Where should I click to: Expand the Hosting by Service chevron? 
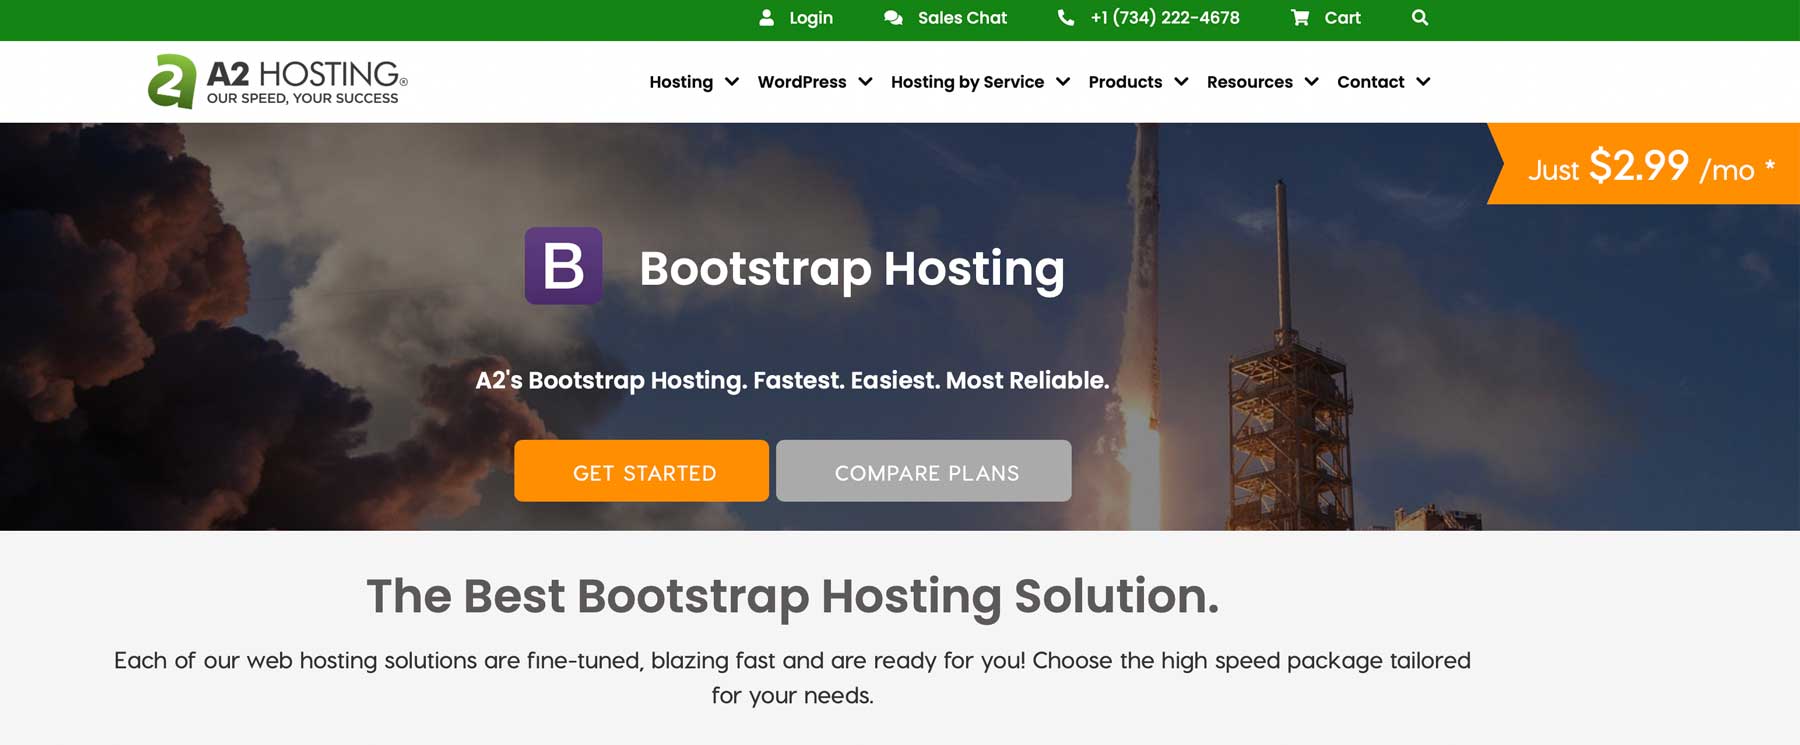pos(1063,82)
